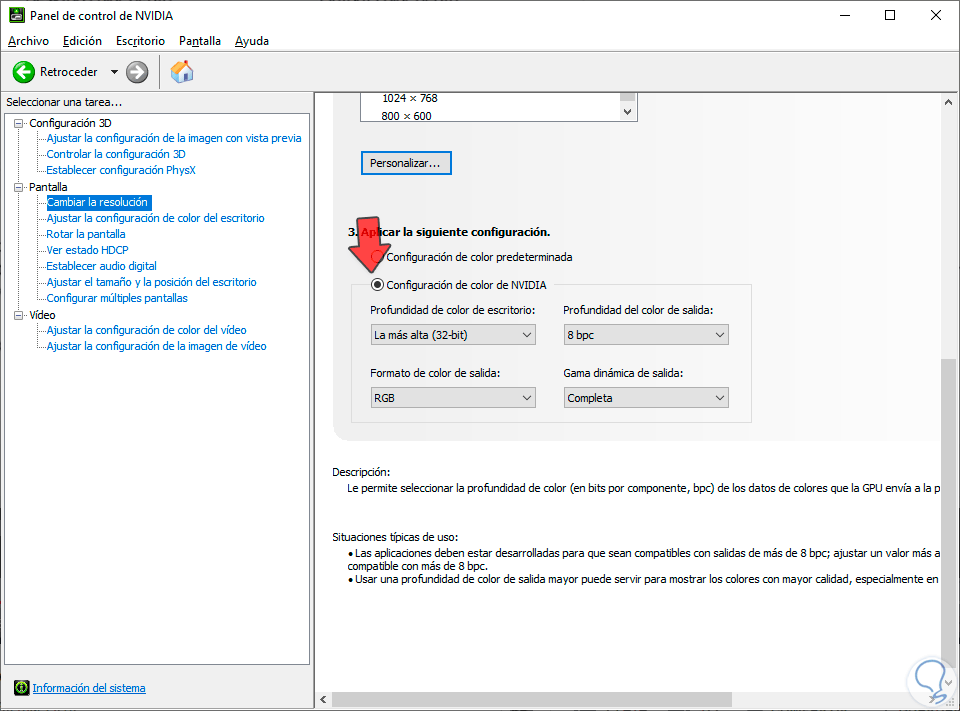Collapse the Vídeo tree node
Image resolution: width=960 pixels, height=711 pixels.
coord(18,315)
